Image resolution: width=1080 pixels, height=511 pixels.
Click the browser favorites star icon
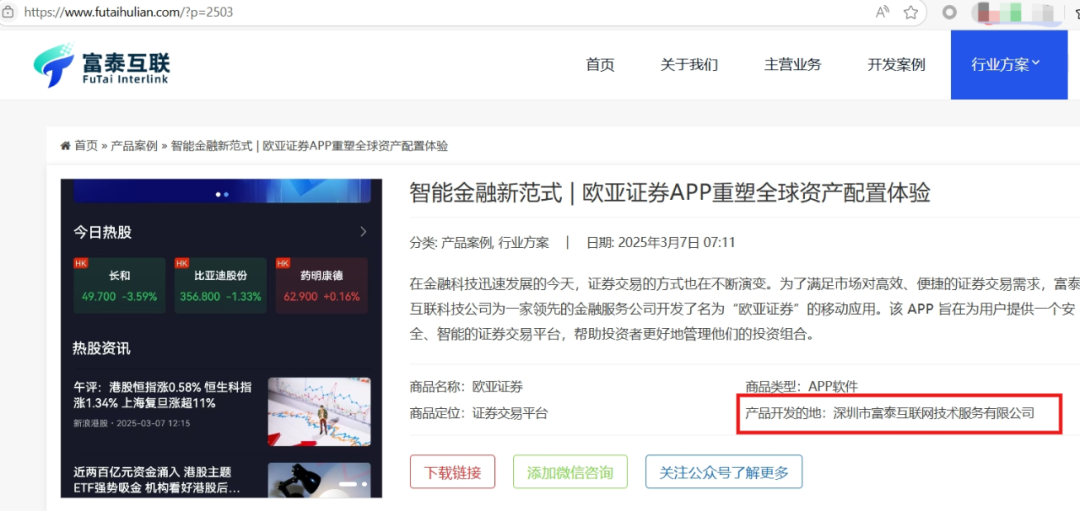(x=911, y=12)
